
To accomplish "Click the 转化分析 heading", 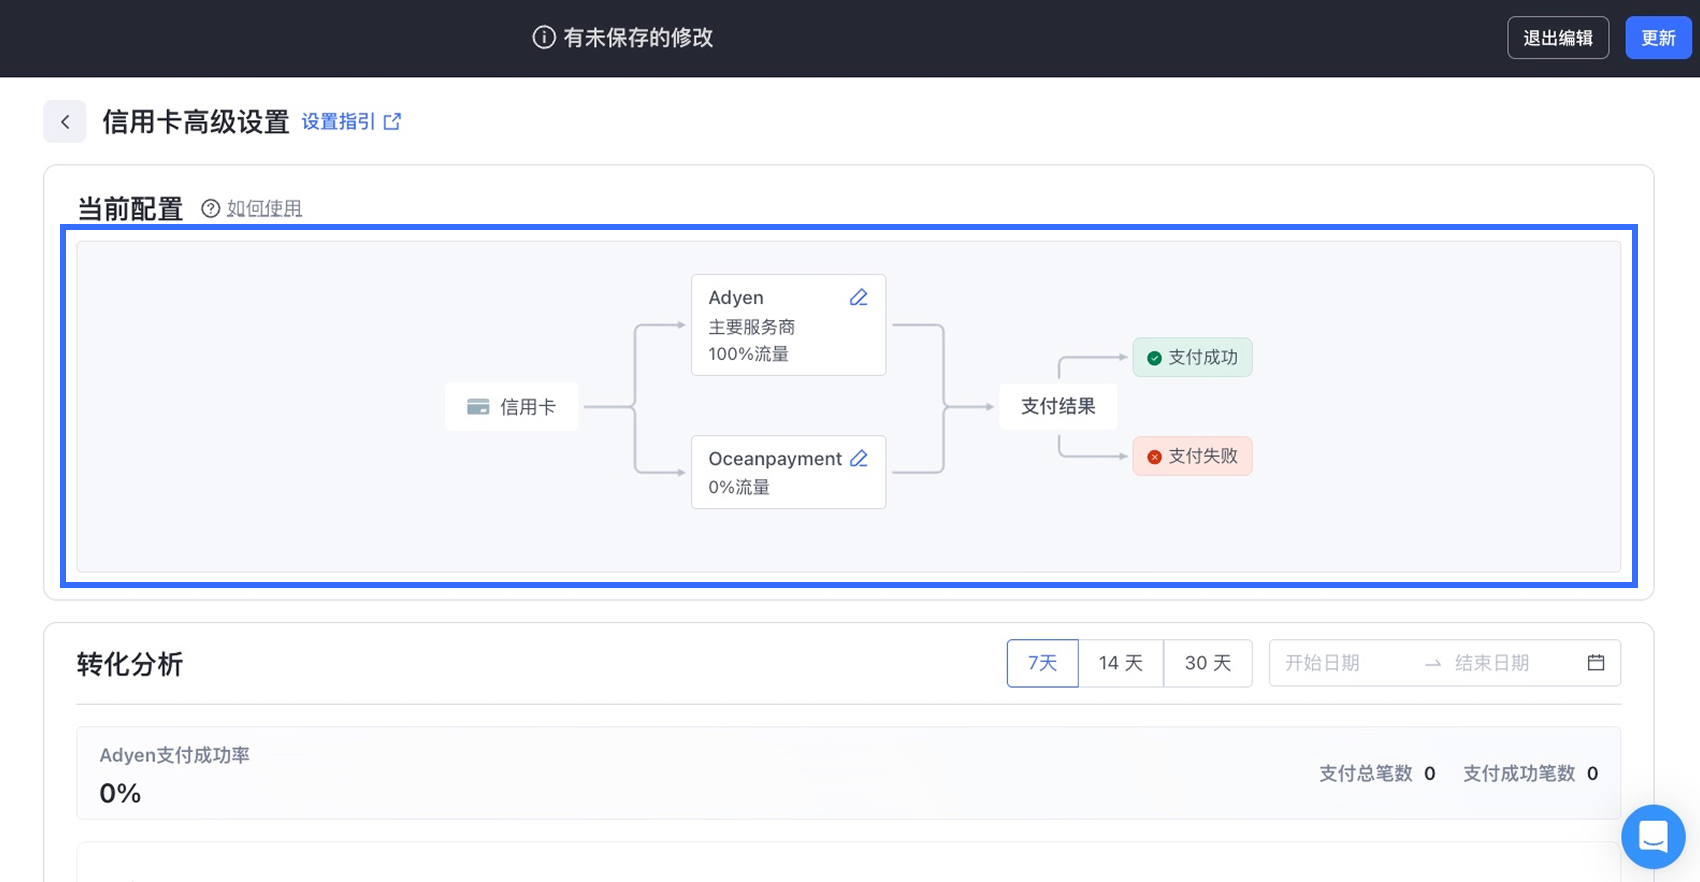I will [x=130, y=664].
